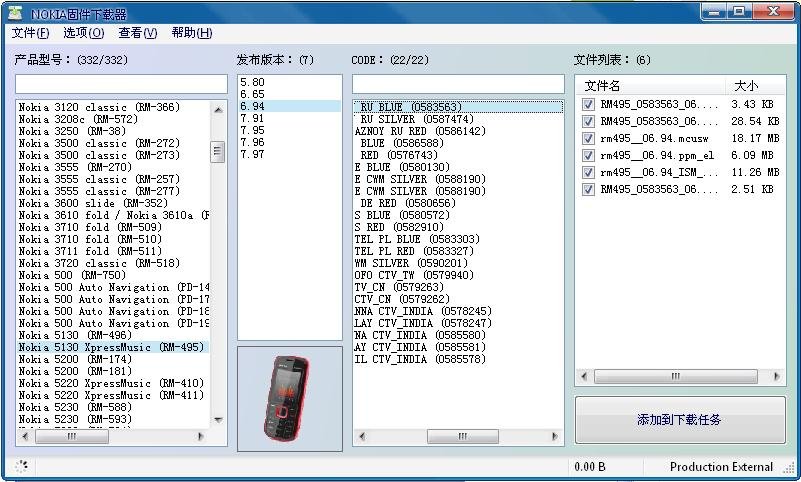The height and width of the screenshot is (482, 801).
Task: Open the 选项(O) menu
Action: pyautogui.click(x=84, y=33)
